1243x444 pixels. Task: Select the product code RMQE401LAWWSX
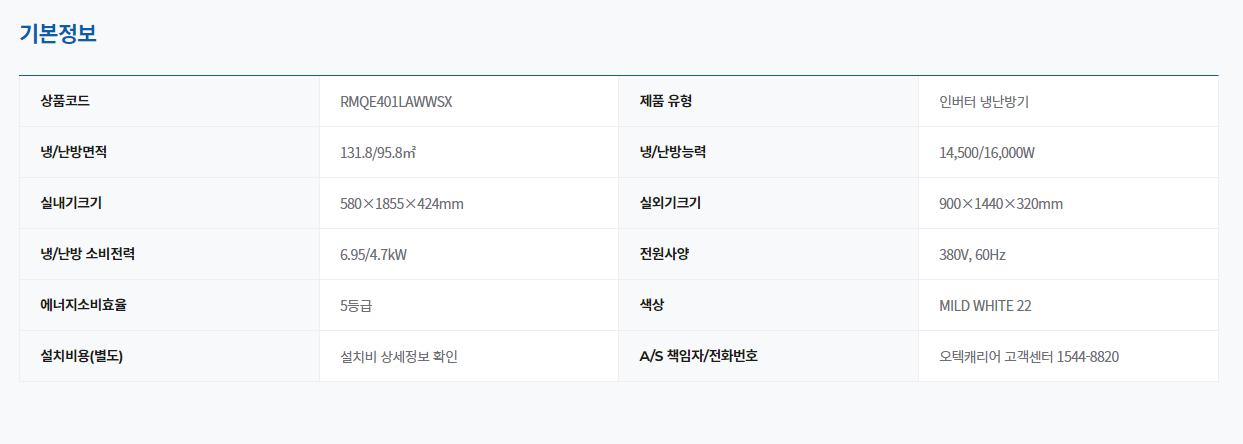[x=396, y=102]
